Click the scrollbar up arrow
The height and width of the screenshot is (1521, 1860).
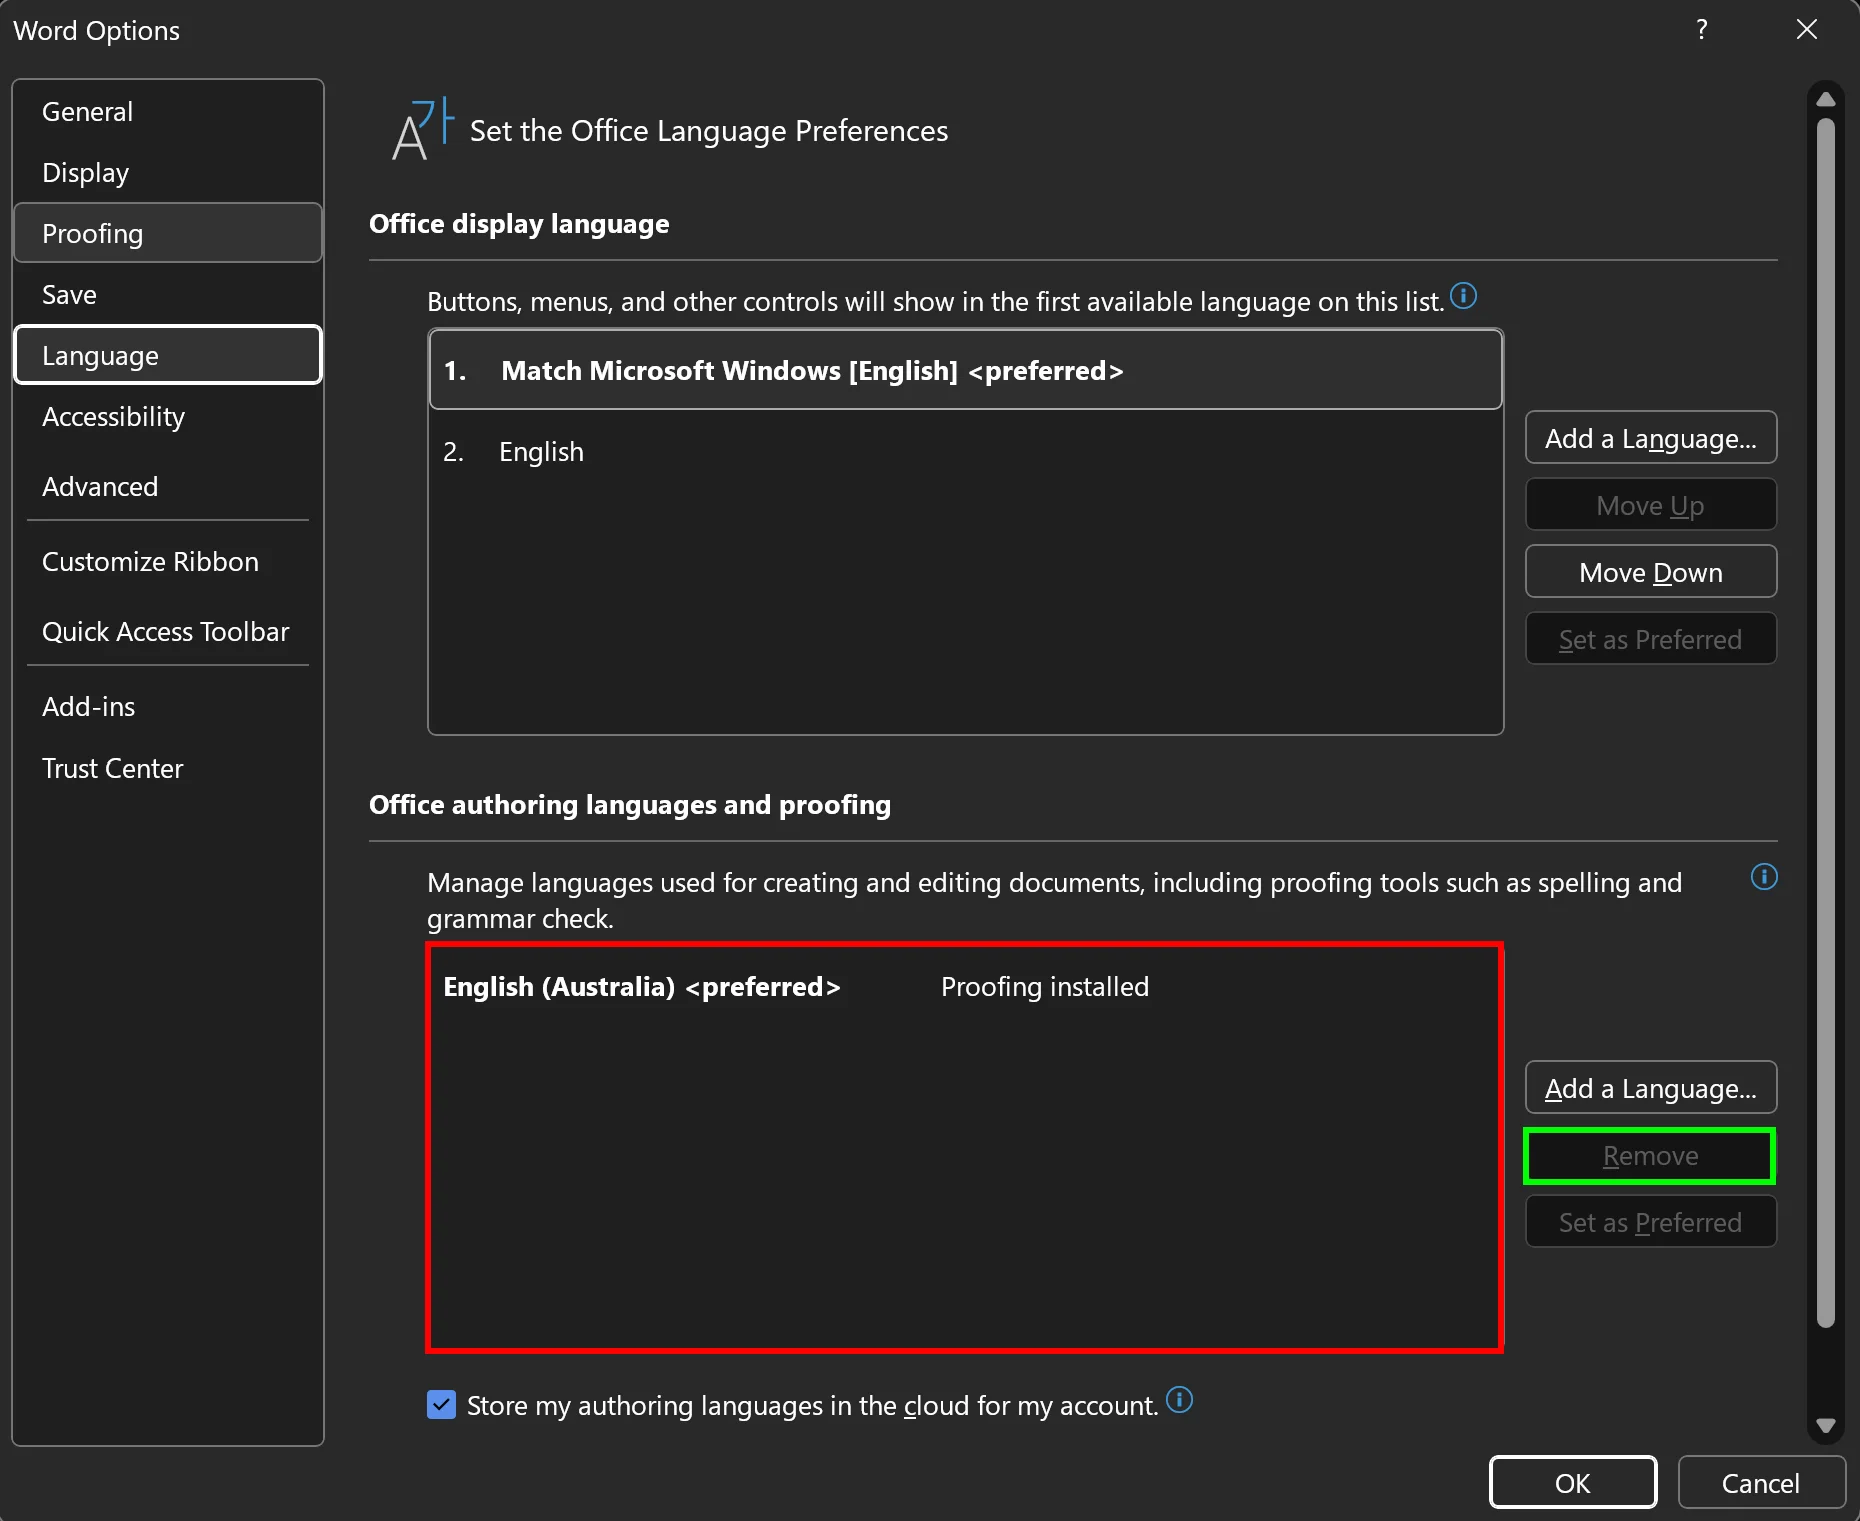[1826, 99]
